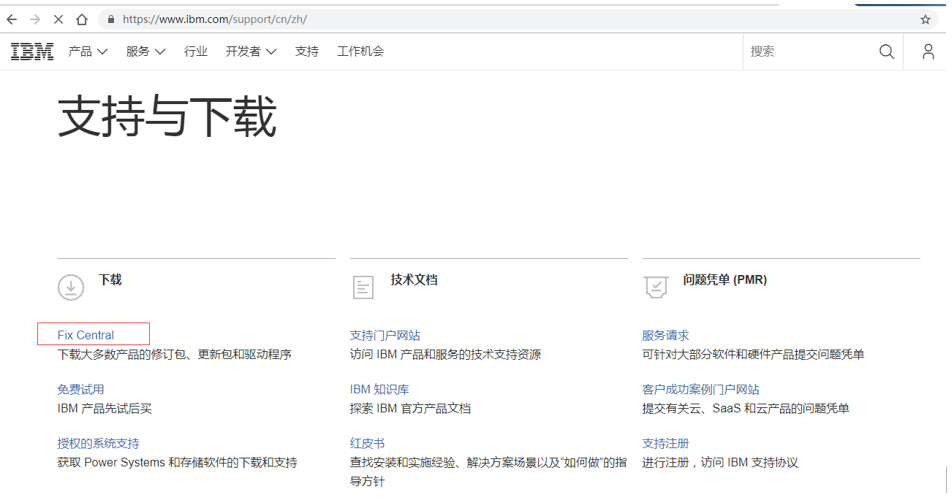This screenshot has width=952, height=500.
Task: Click the 问题凭单 (PMR) section title
Action: point(725,280)
